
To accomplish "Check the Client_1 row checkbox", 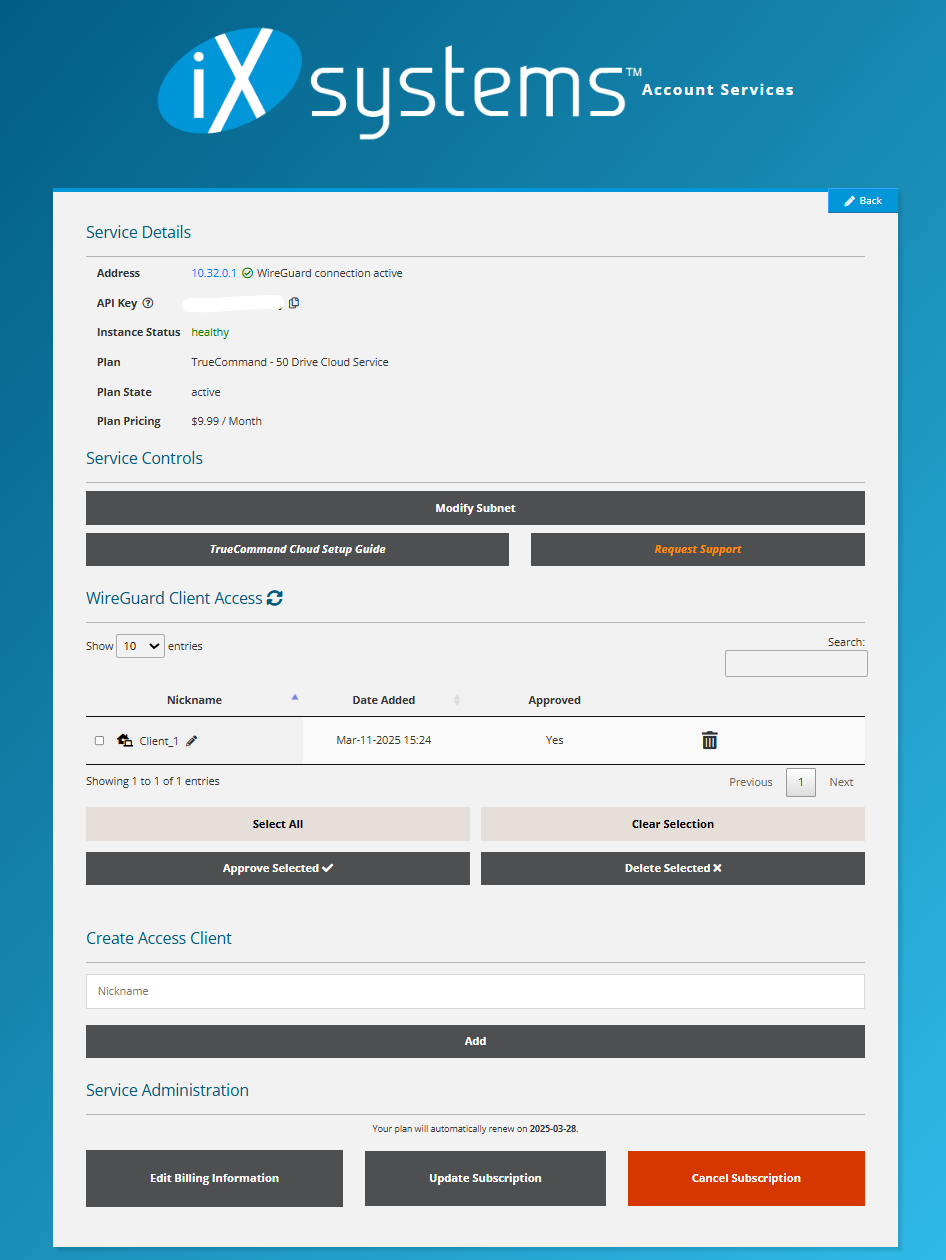I will [x=99, y=740].
